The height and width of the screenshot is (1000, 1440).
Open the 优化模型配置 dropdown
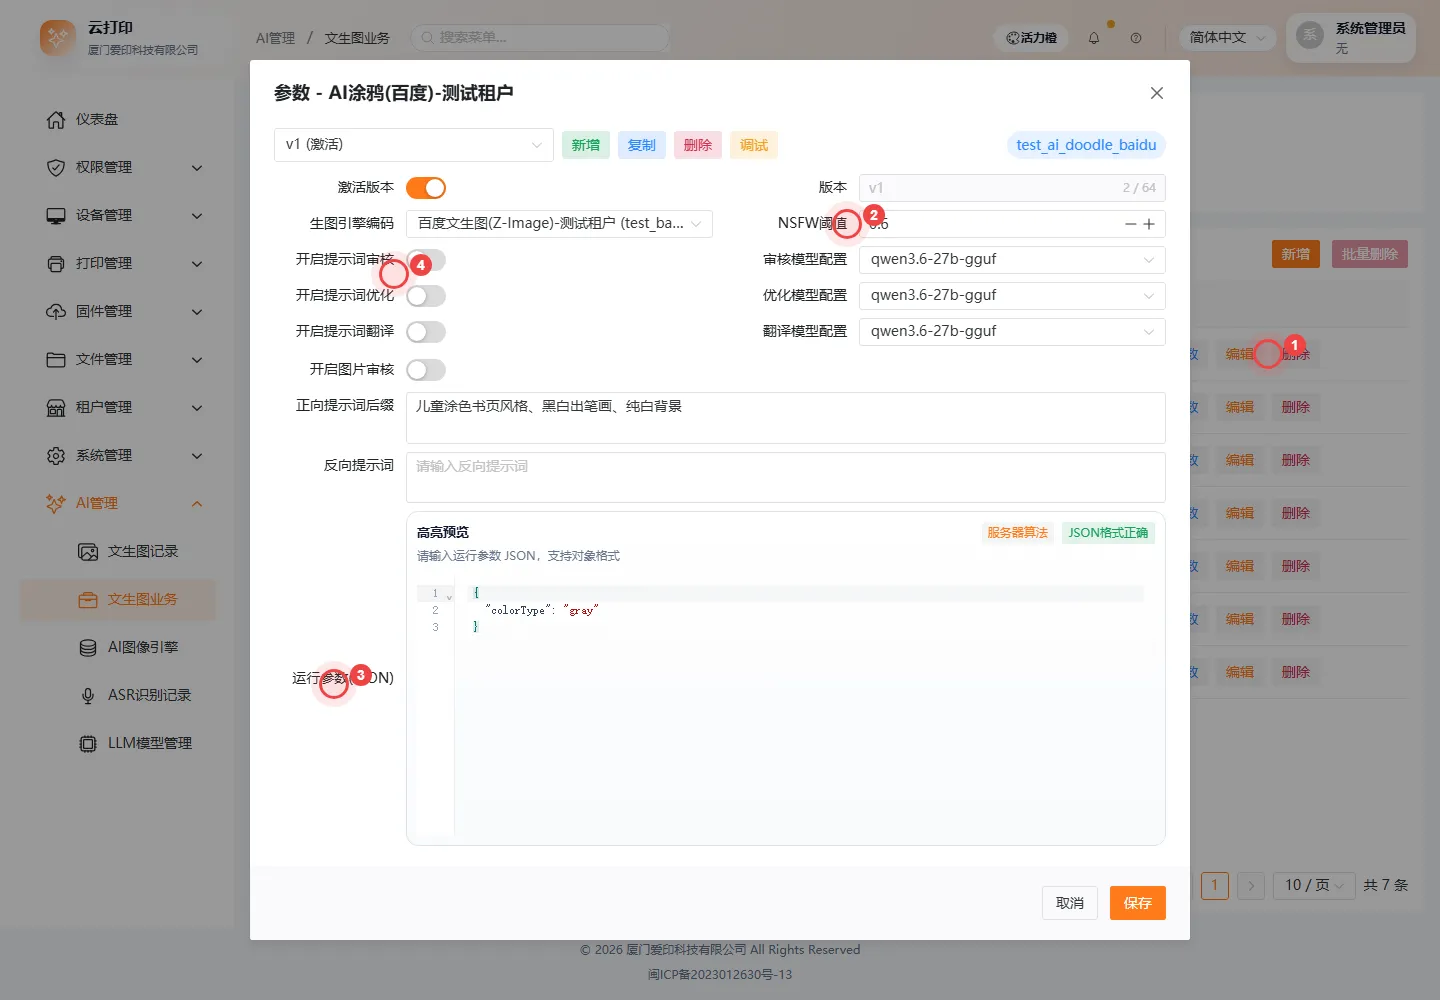[x=1012, y=295]
